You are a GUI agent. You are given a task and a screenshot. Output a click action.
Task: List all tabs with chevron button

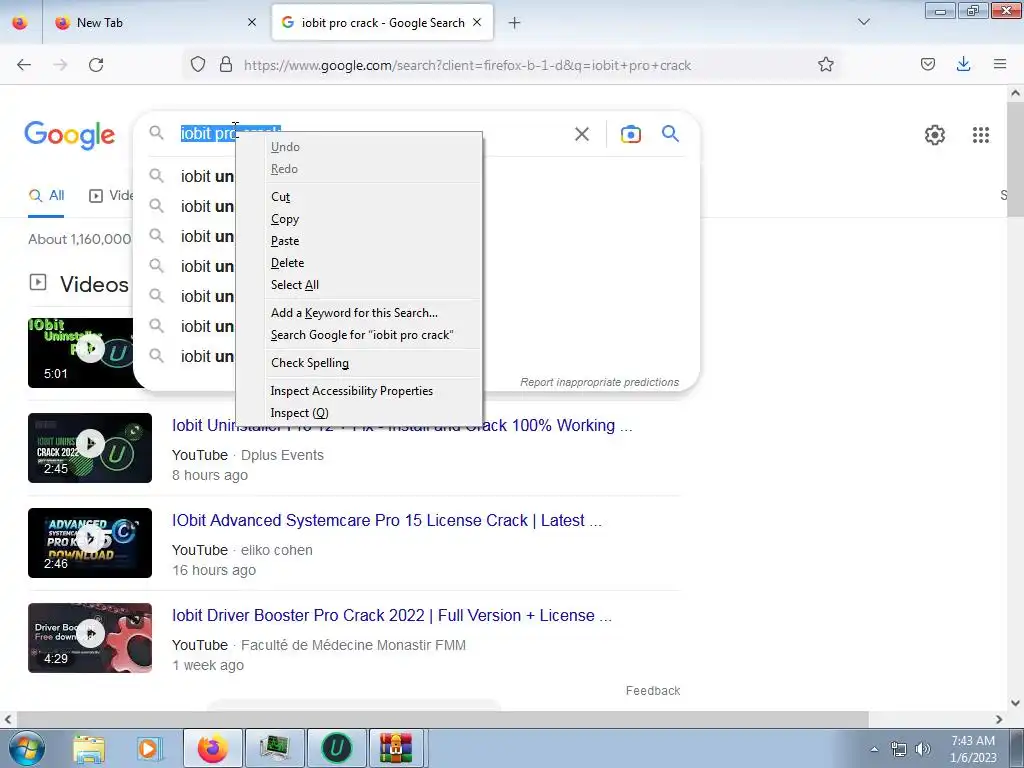pos(863,22)
